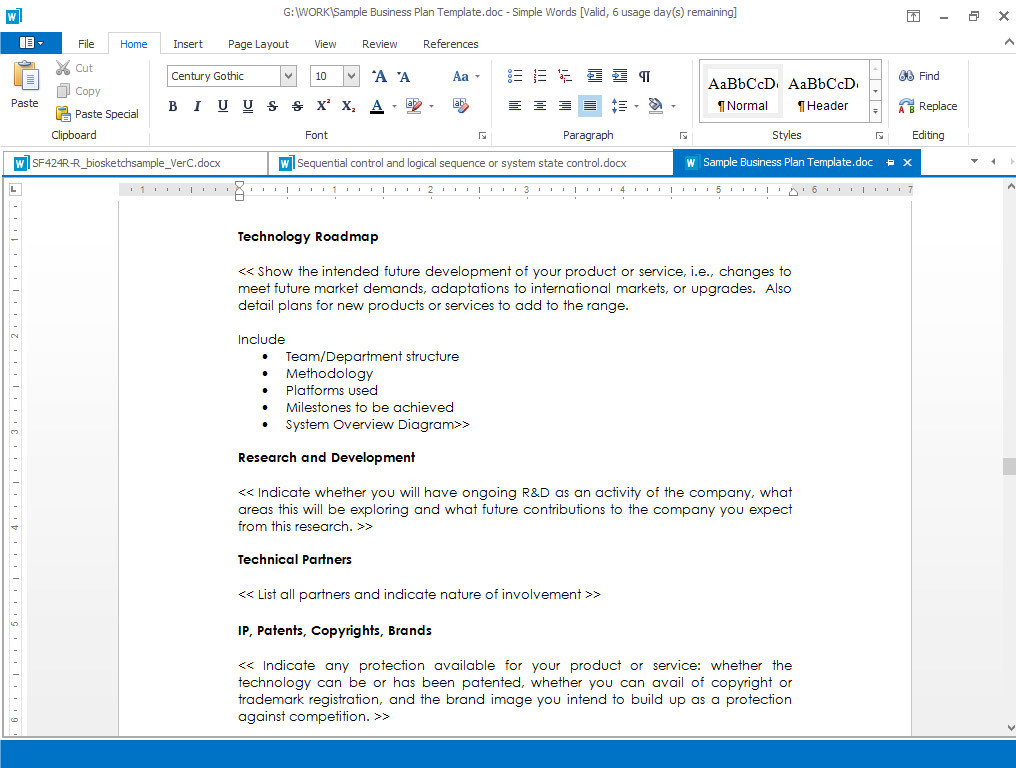Open font color dropdown arrow
Image resolution: width=1016 pixels, height=768 pixels.
394,106
